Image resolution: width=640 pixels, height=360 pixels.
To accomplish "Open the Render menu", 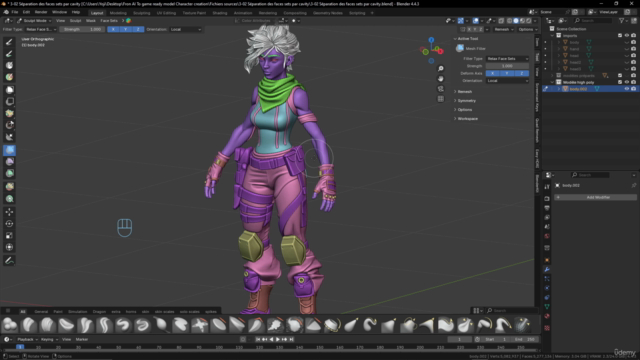I will tap(41, 12).
